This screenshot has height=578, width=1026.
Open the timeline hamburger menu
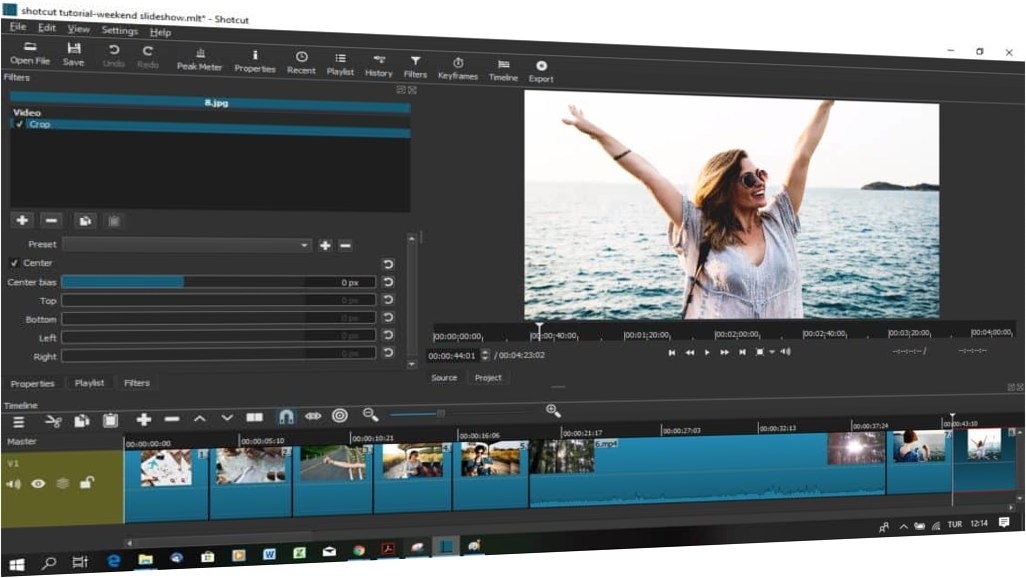pyautogui.click(x=18, y=422)
